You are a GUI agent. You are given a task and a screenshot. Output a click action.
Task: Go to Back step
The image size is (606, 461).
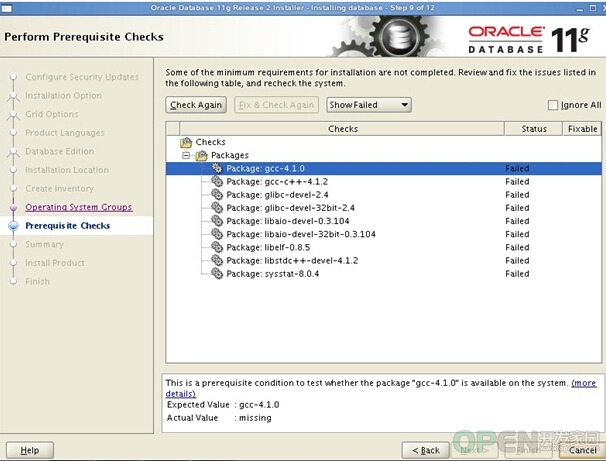(426, 450)
